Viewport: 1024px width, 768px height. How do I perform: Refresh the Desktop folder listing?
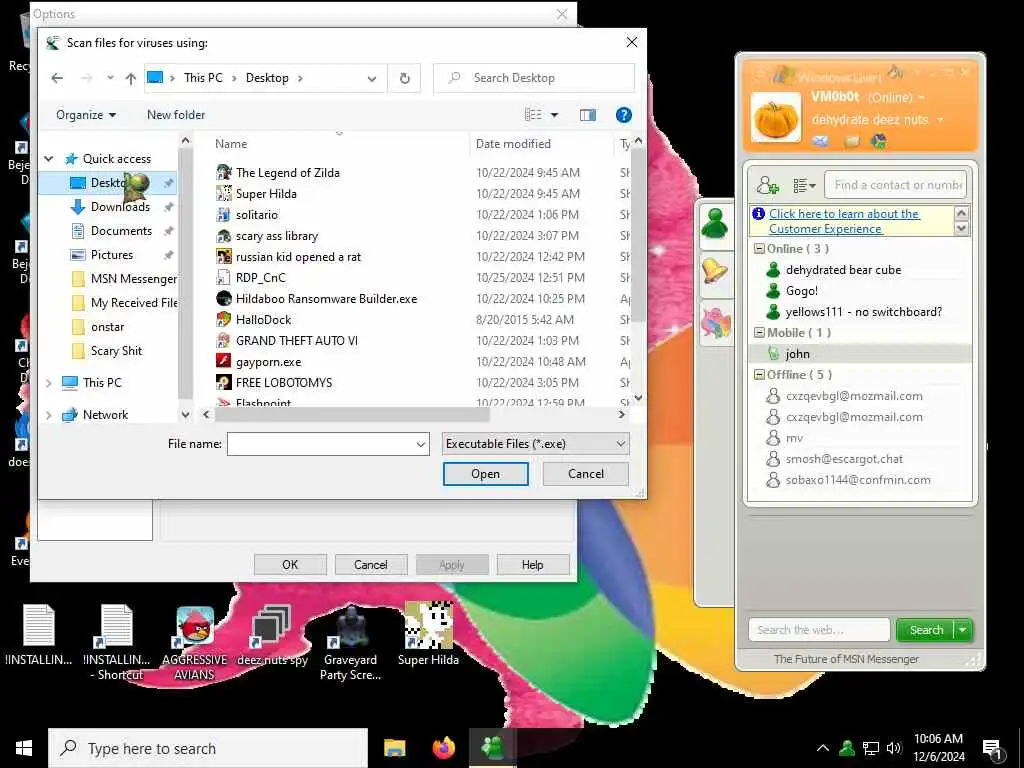(x=405, y=78)
